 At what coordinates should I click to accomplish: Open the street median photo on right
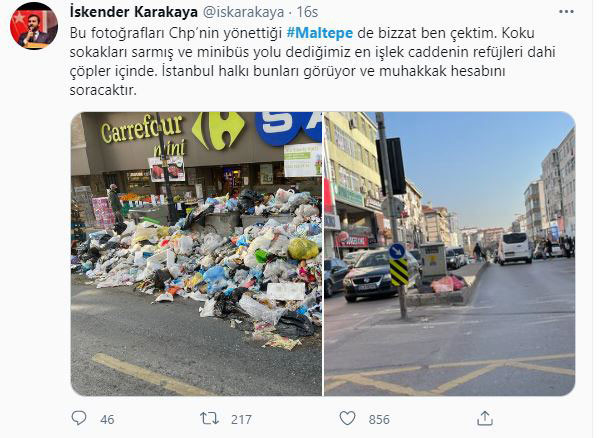click(449, 254)
